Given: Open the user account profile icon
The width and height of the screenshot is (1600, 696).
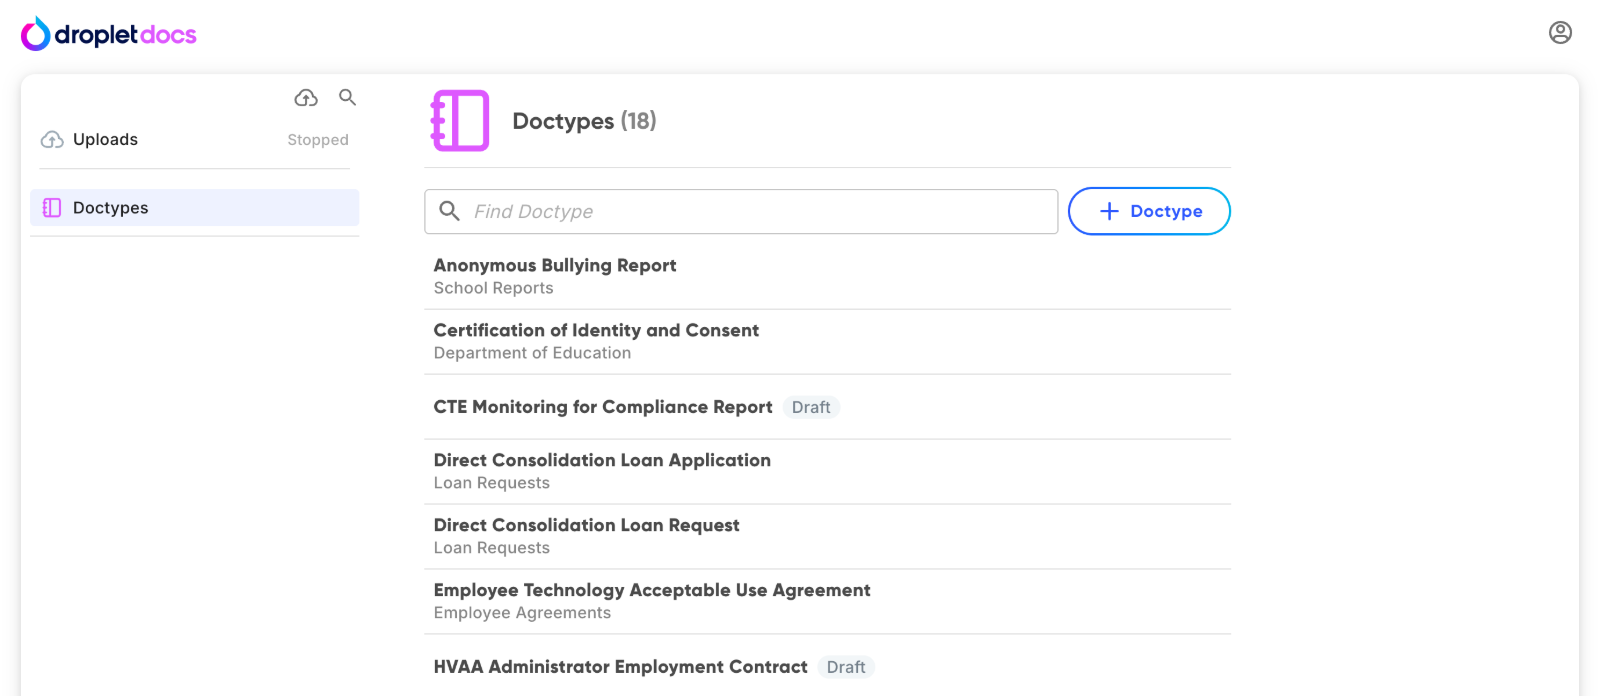Looking at the screenshot, I should coord(1560,33).
